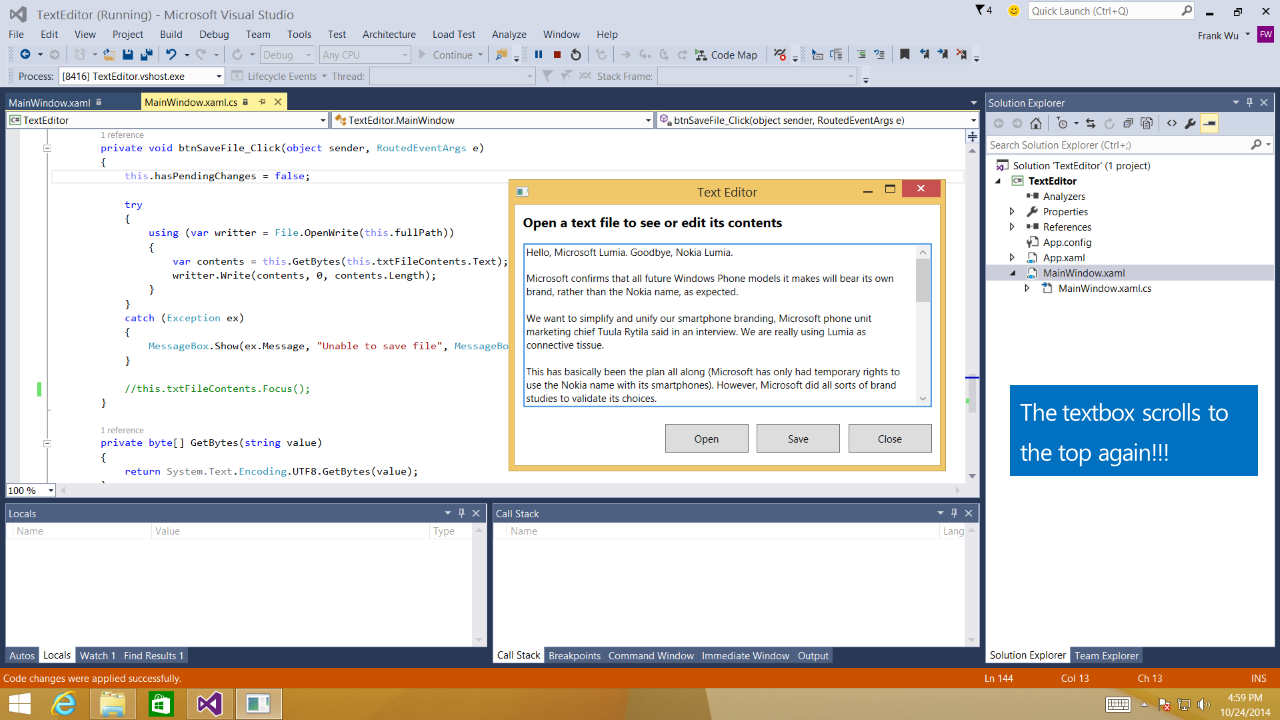Open the TextEditor project scope dropdown

[167, 120]
